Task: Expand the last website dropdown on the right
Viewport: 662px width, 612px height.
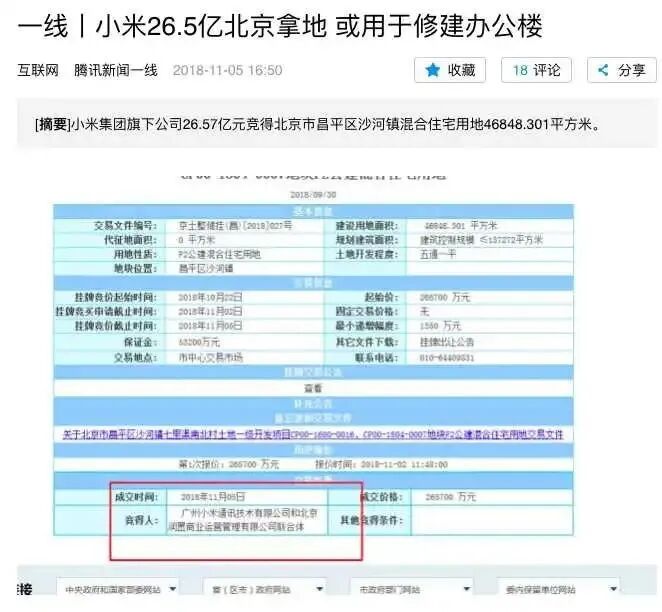Action: pyautogui.click(x=557, y=589)
